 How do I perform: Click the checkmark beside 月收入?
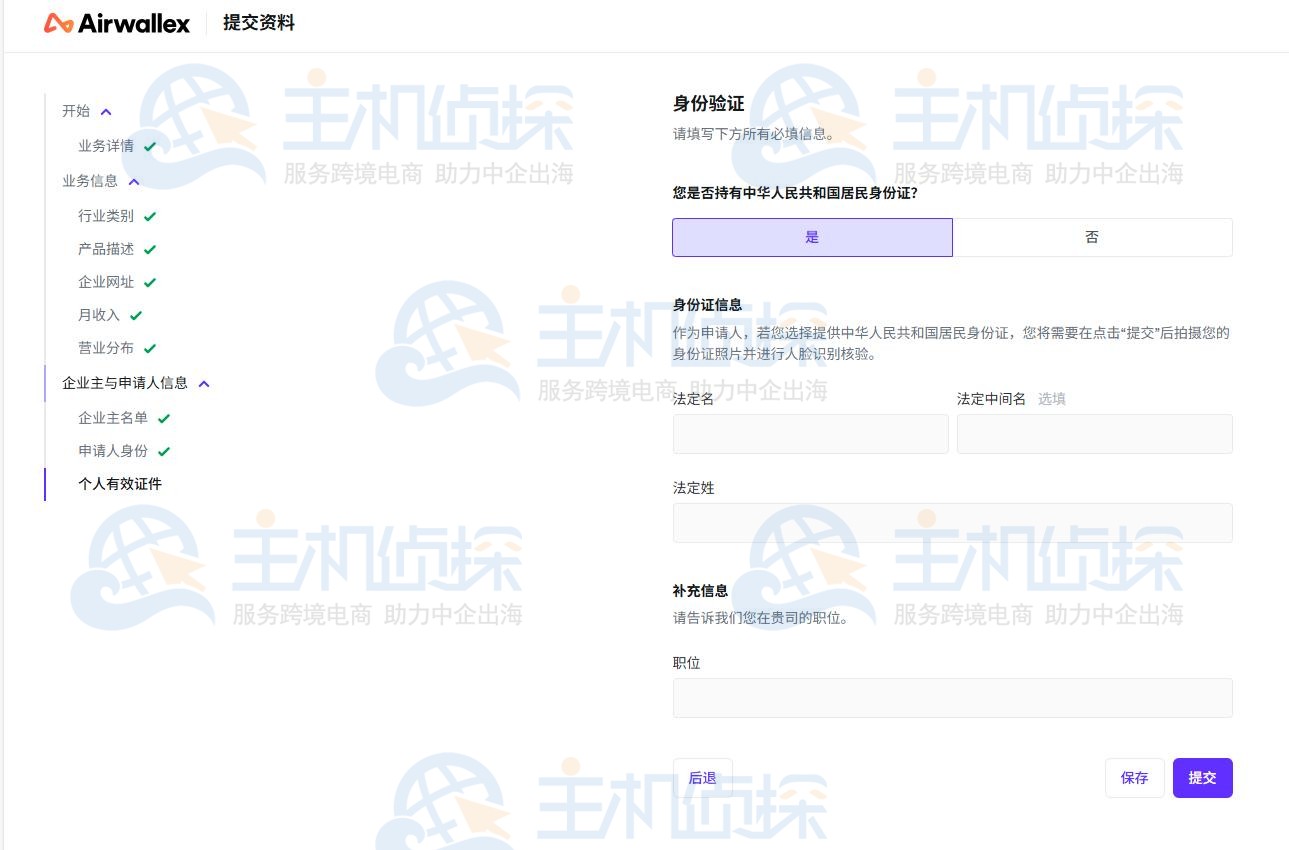pos(138,315)
